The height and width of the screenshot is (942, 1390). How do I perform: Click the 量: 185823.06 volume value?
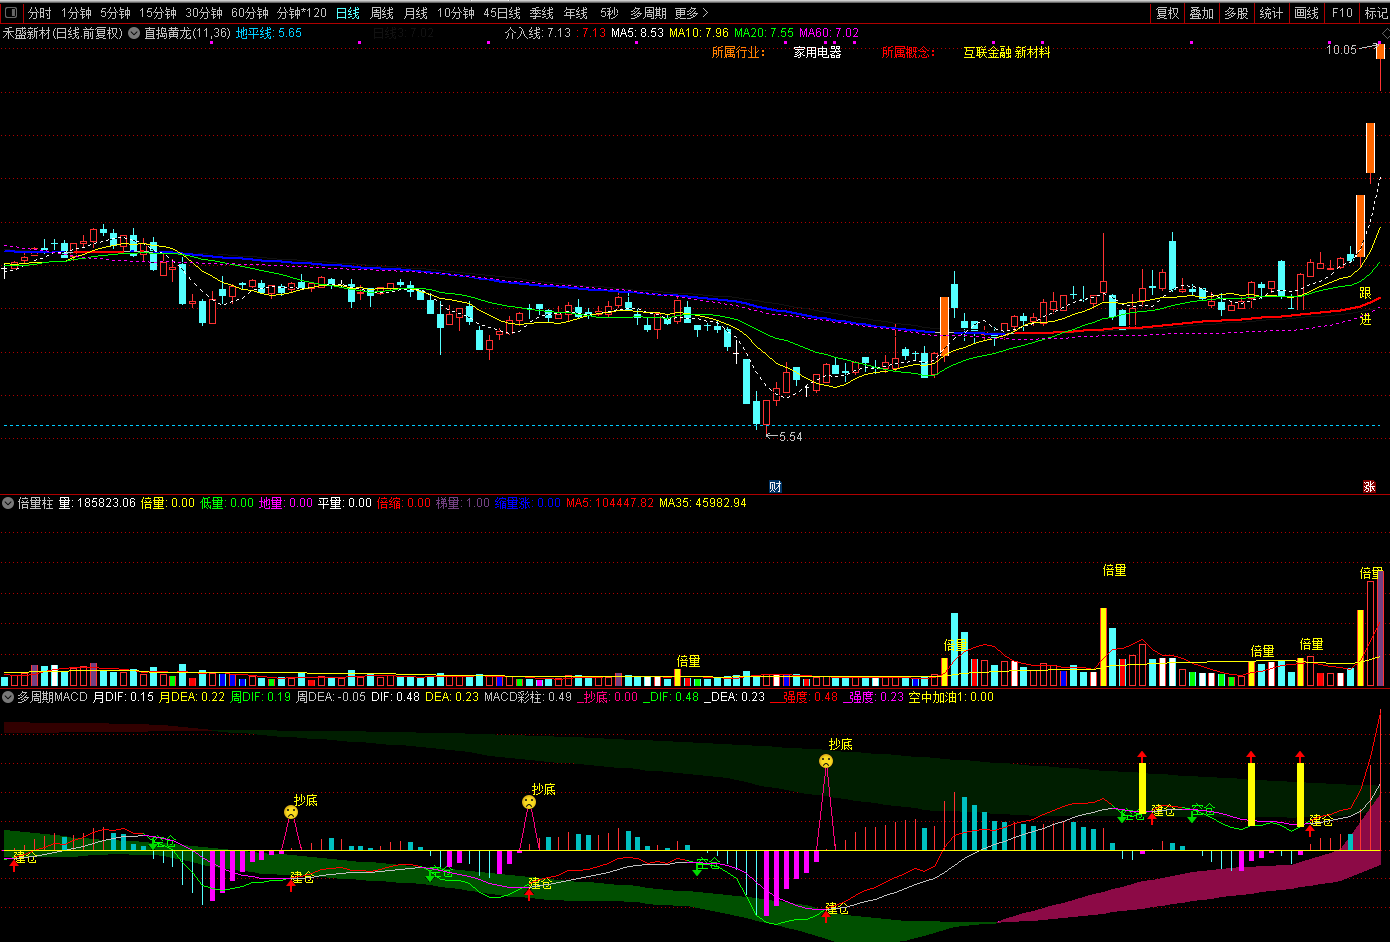[x=96, y=503]
